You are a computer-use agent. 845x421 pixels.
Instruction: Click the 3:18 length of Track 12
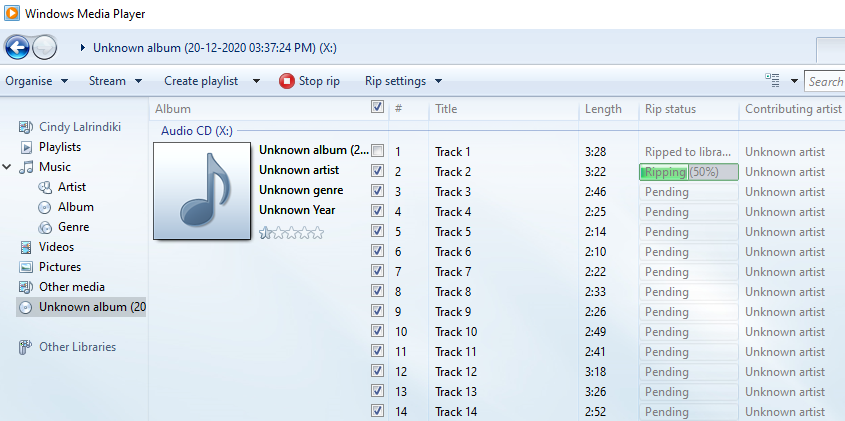(595, 372)
